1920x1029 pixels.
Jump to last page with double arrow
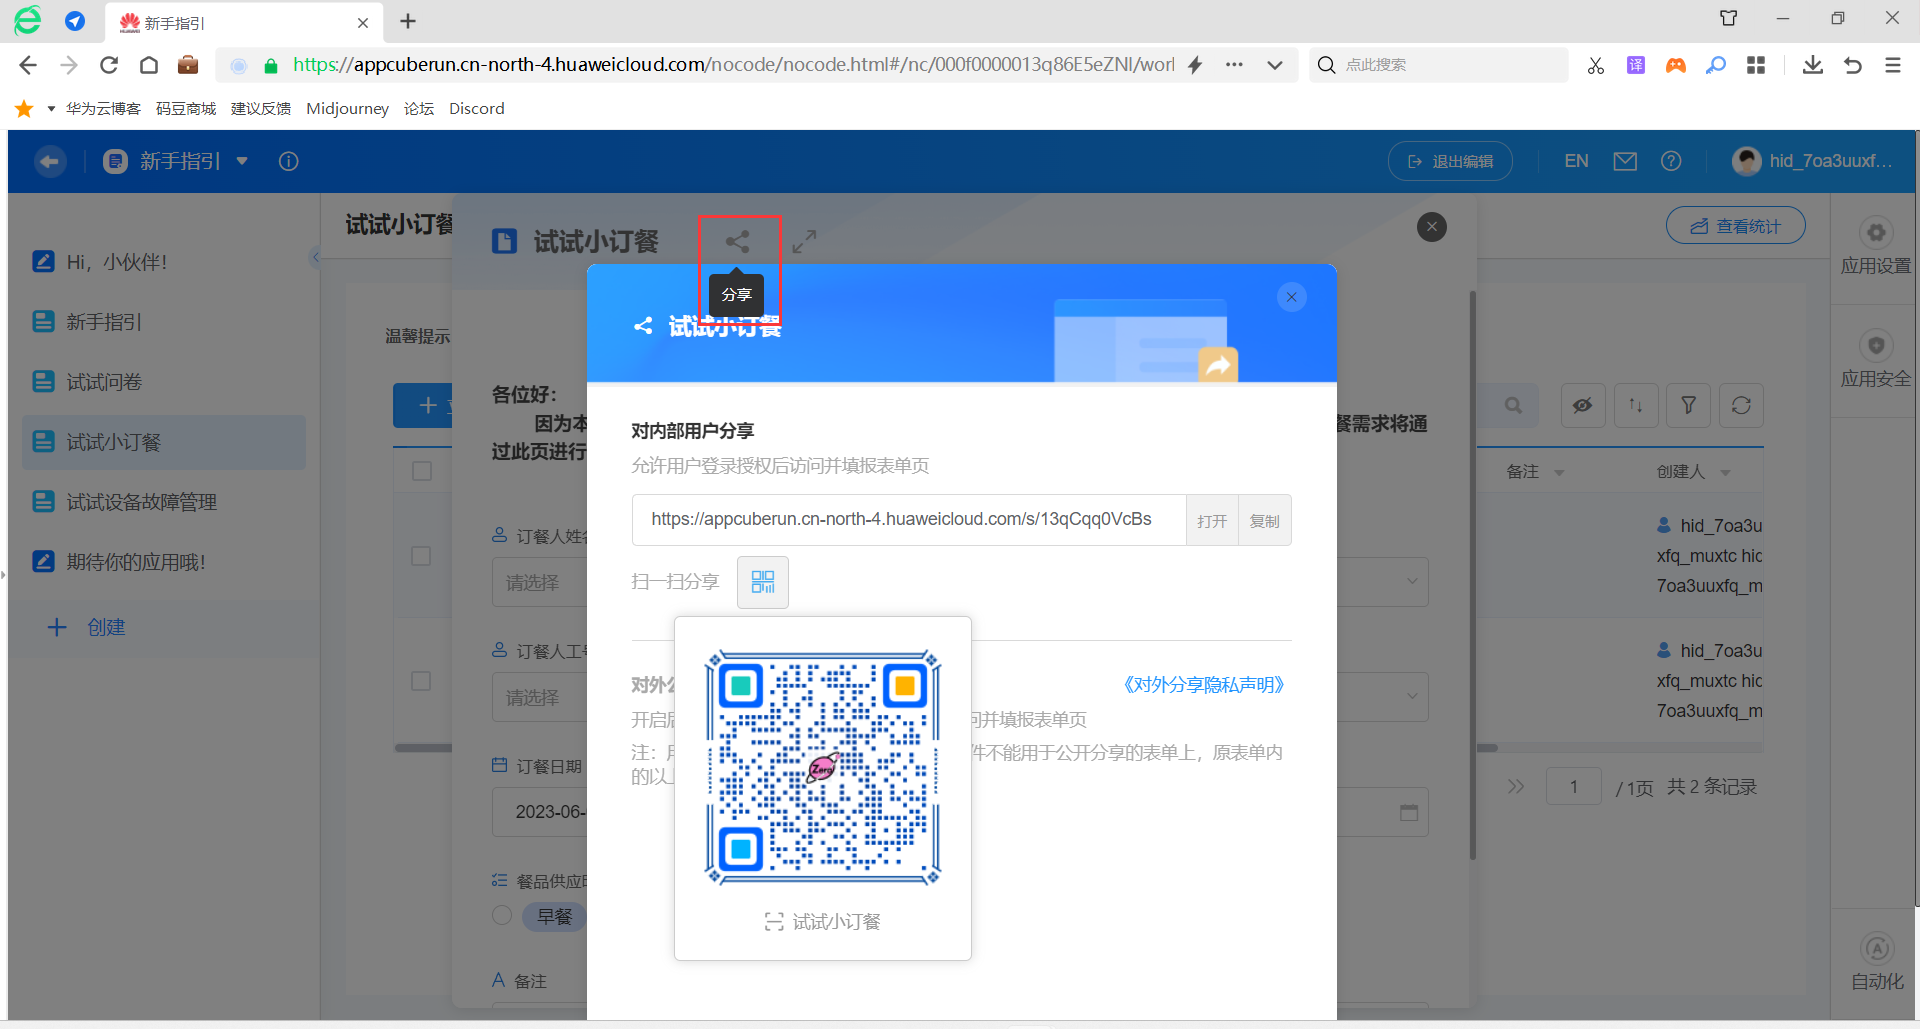[x=1516, y=787]
